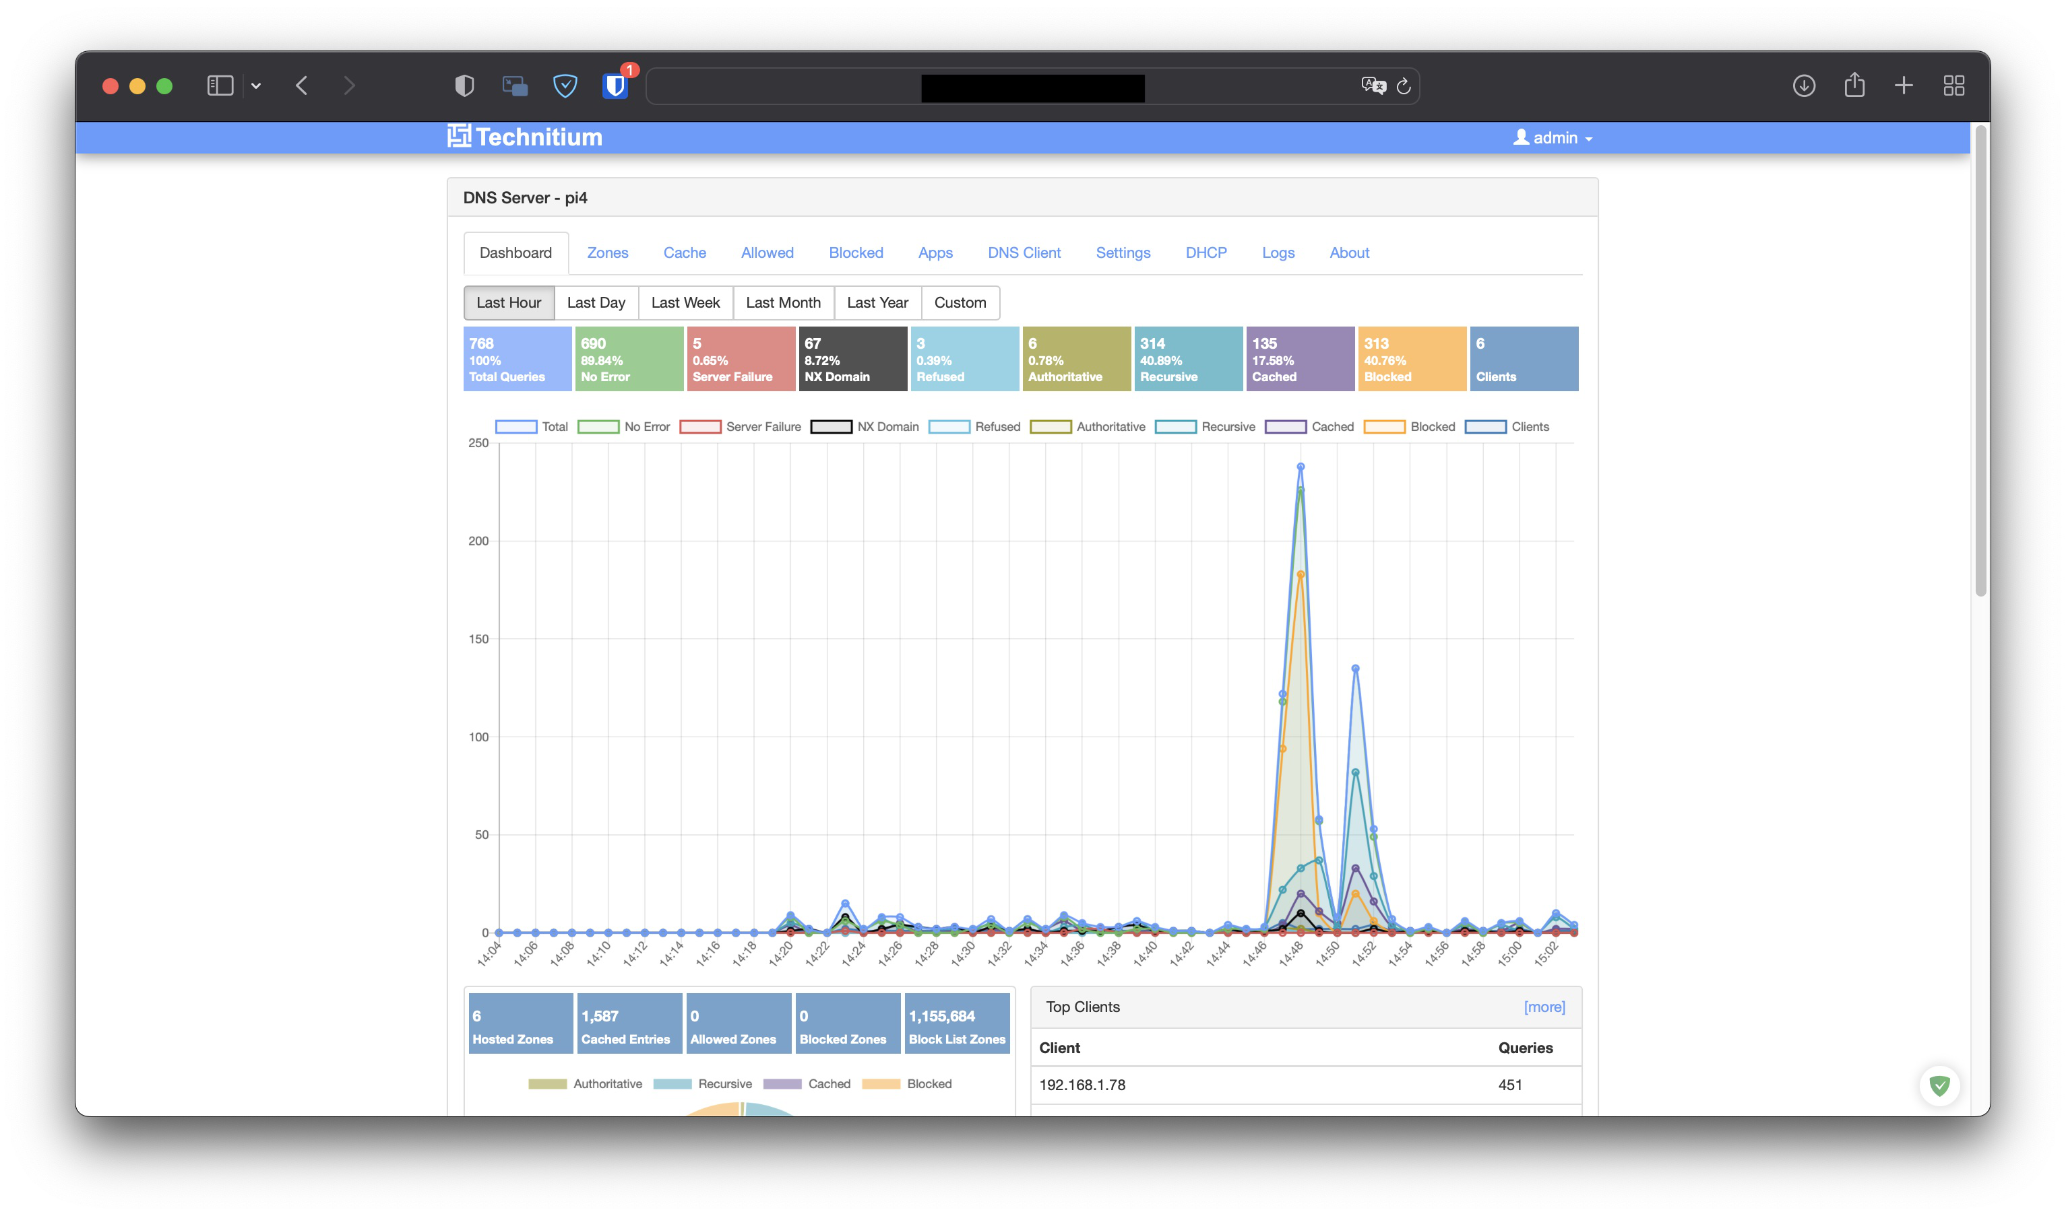Toggle the Blocked legend in chart
This screenshot has height=1216, width=2066.
(1432, 427)
